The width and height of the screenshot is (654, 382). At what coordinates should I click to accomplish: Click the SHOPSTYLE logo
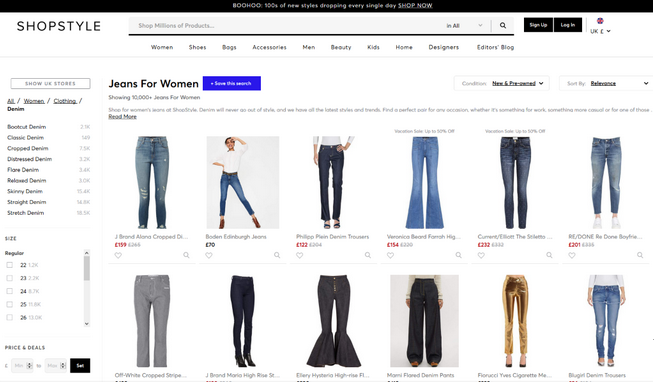(59, 26)
